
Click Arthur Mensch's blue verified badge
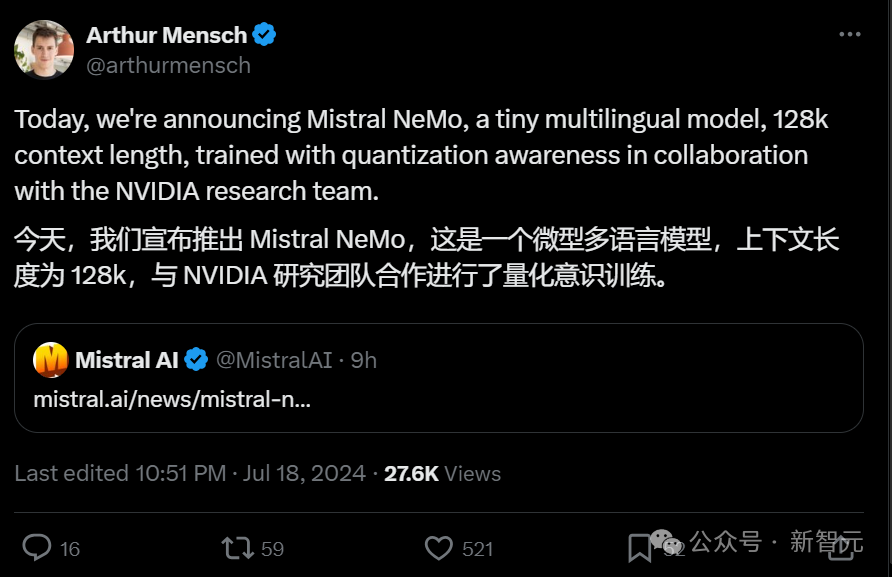point(265,35)
